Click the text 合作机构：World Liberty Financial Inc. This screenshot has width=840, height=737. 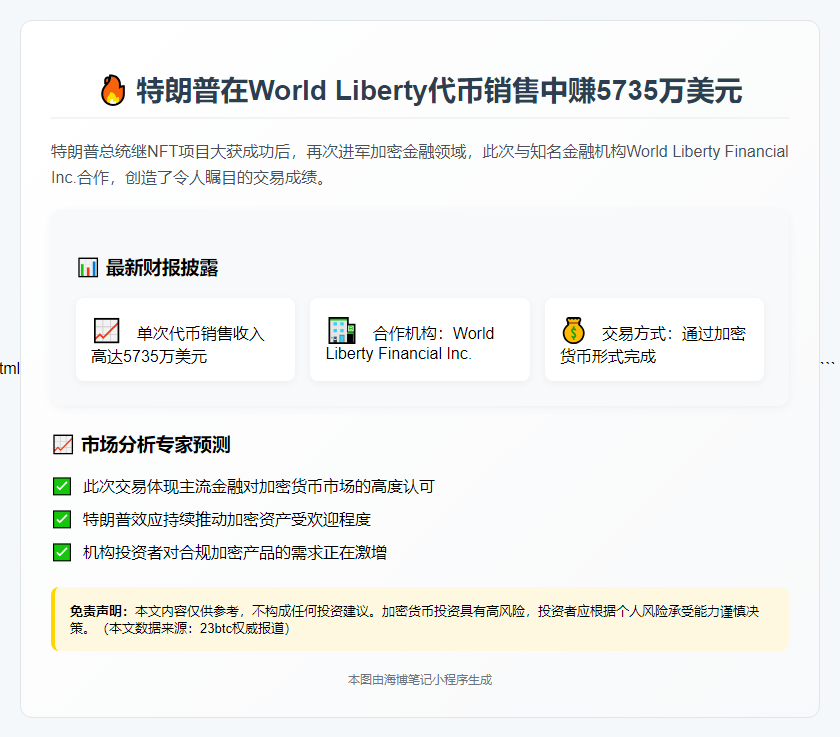point(410,343)
